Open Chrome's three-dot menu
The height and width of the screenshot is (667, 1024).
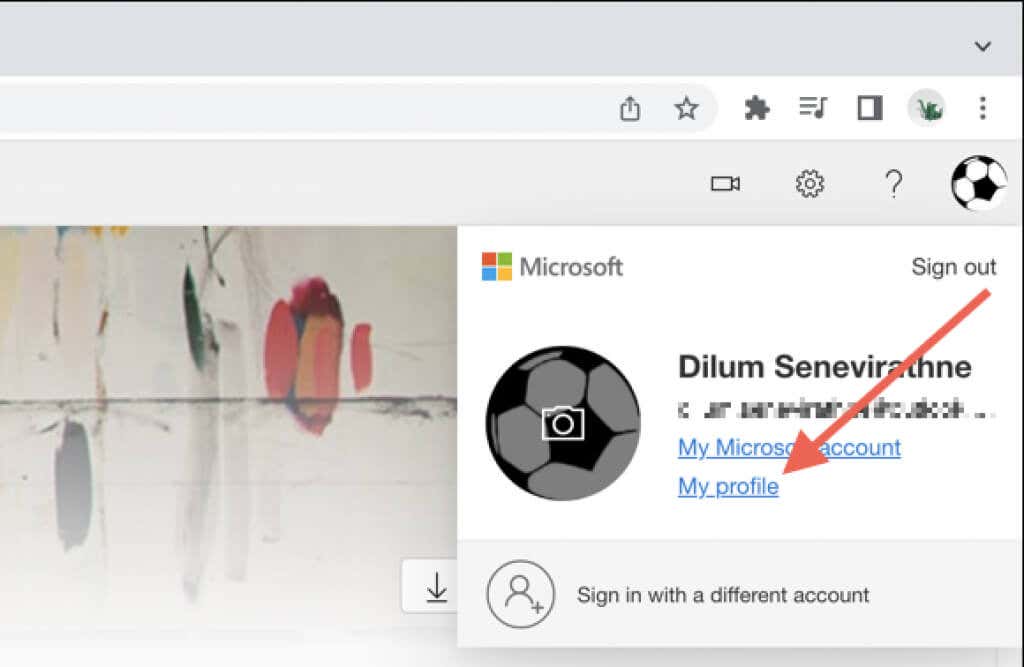pyautogui.click(x=982, y=108)
